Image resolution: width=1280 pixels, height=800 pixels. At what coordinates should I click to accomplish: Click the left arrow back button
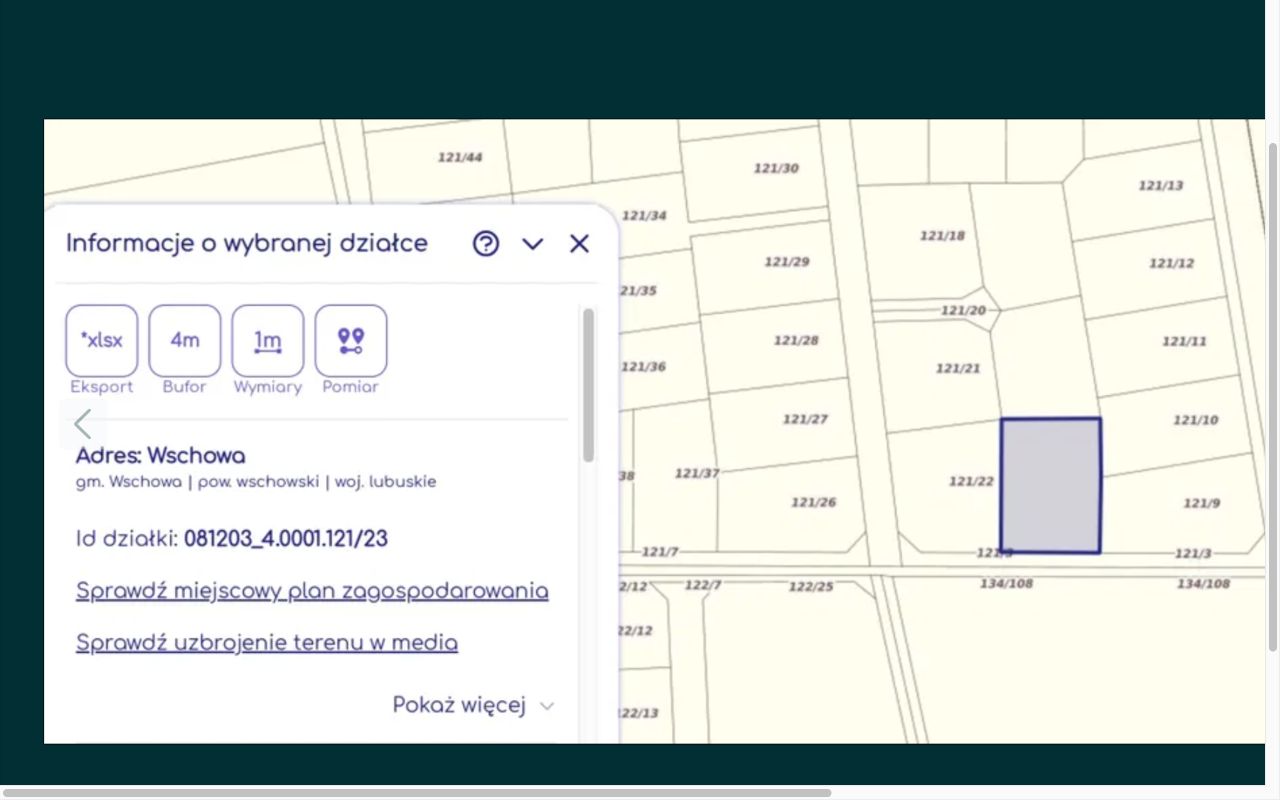pyautogui.click(x=83, y=424)
